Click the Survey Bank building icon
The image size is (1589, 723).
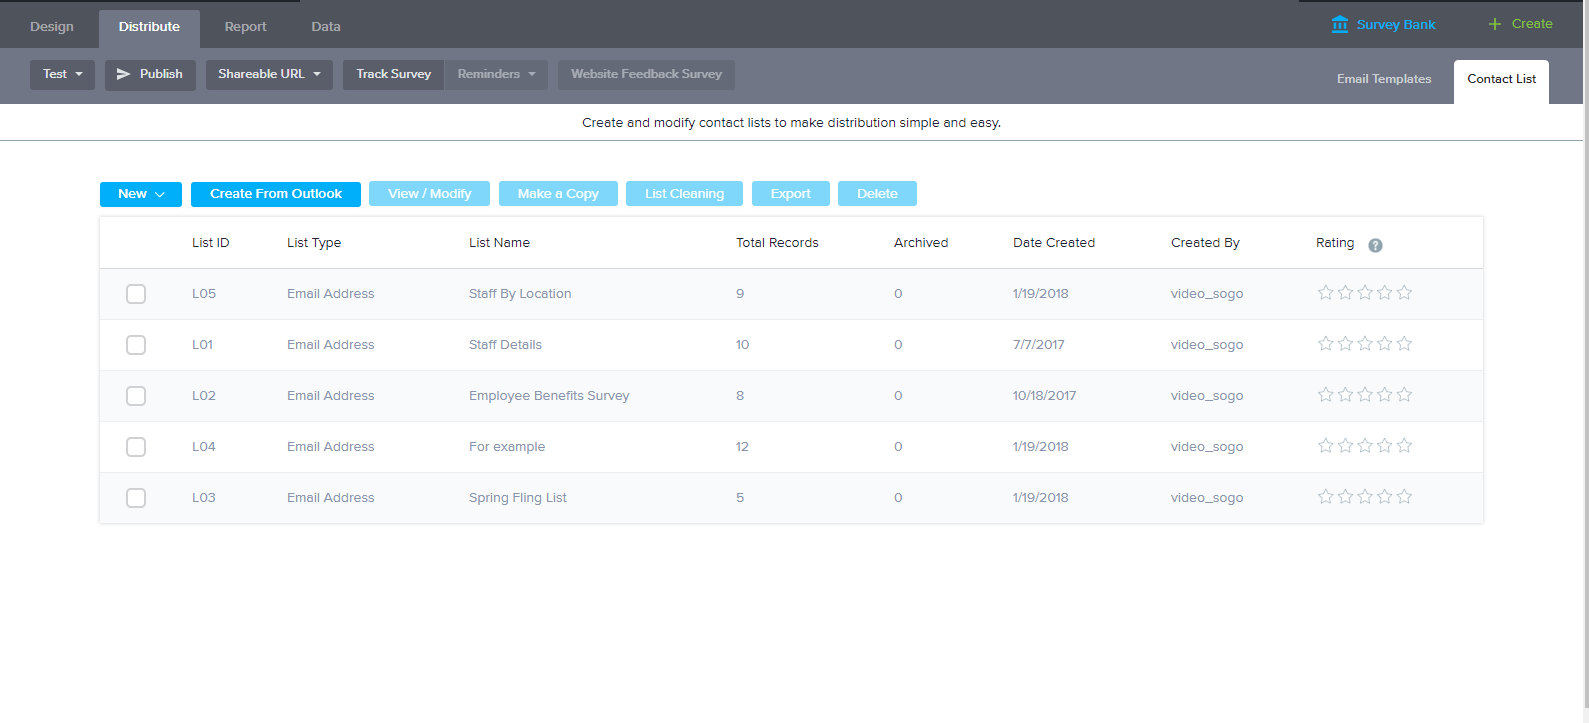[x=1340, y=24]
